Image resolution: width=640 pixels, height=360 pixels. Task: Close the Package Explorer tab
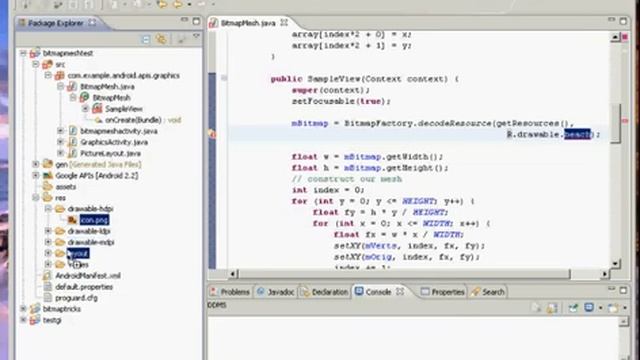coord(93,23)
